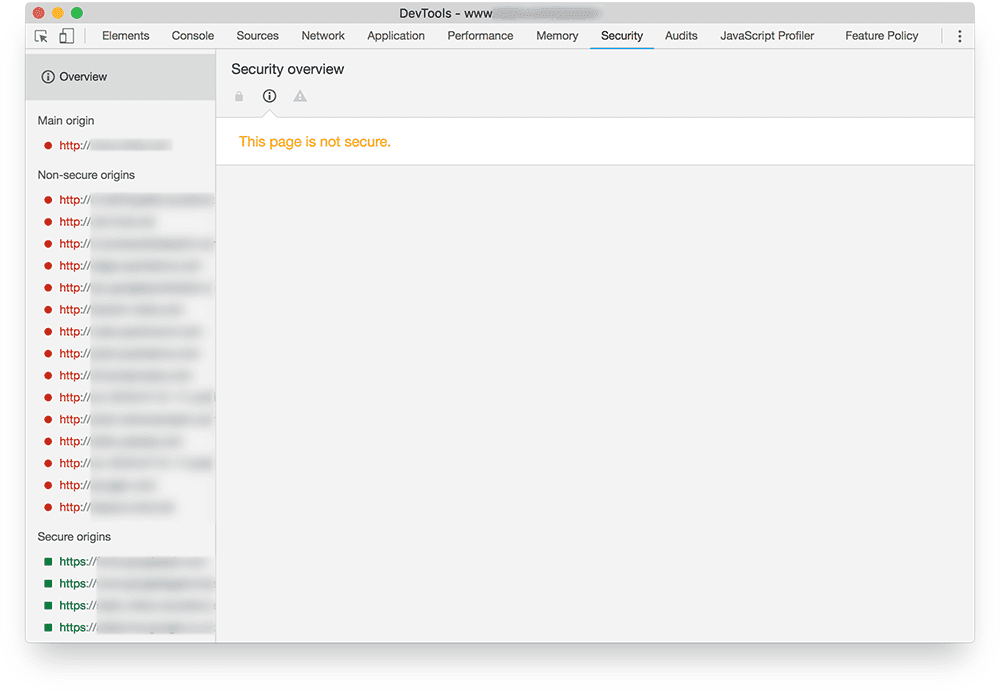
Task: Toggle the device toolbar icon
Action: [x=66, y=35]
